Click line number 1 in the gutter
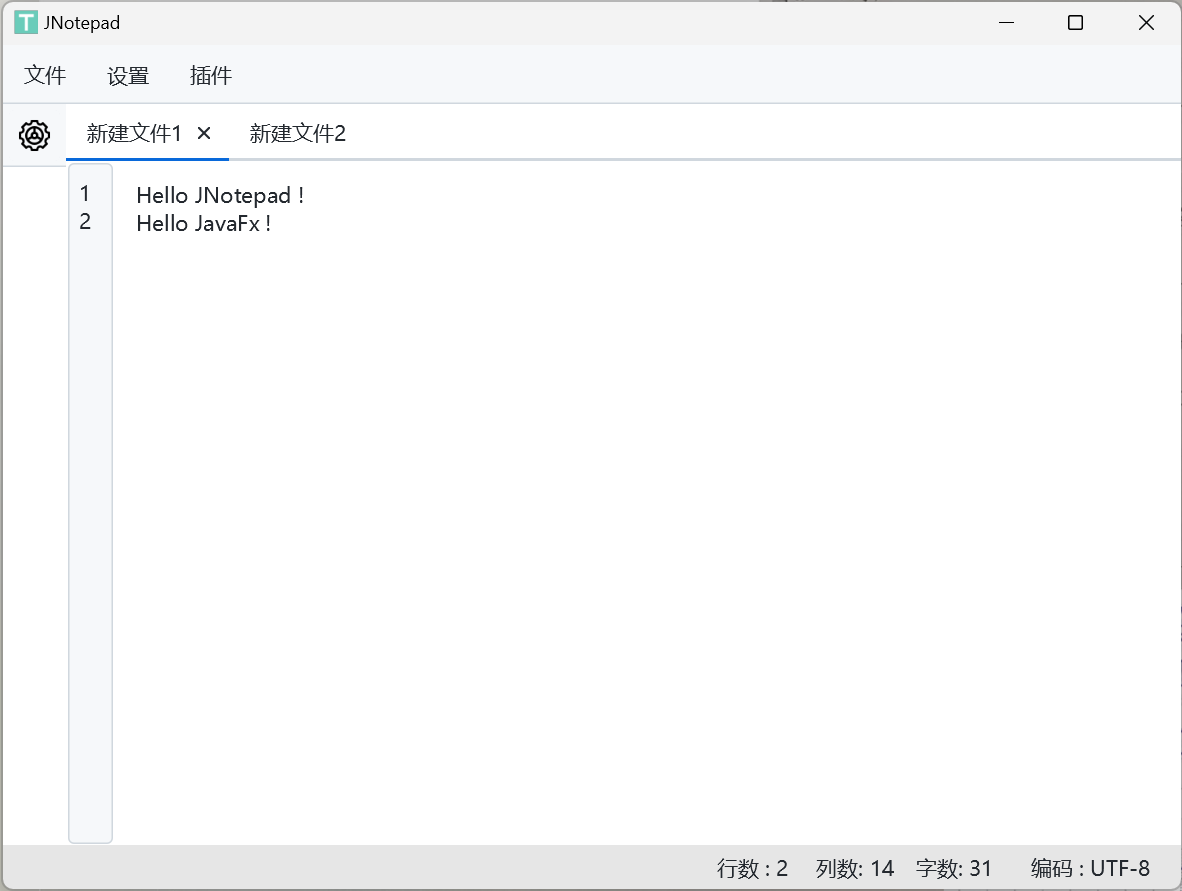1182x891 pixels. (85, 194)
